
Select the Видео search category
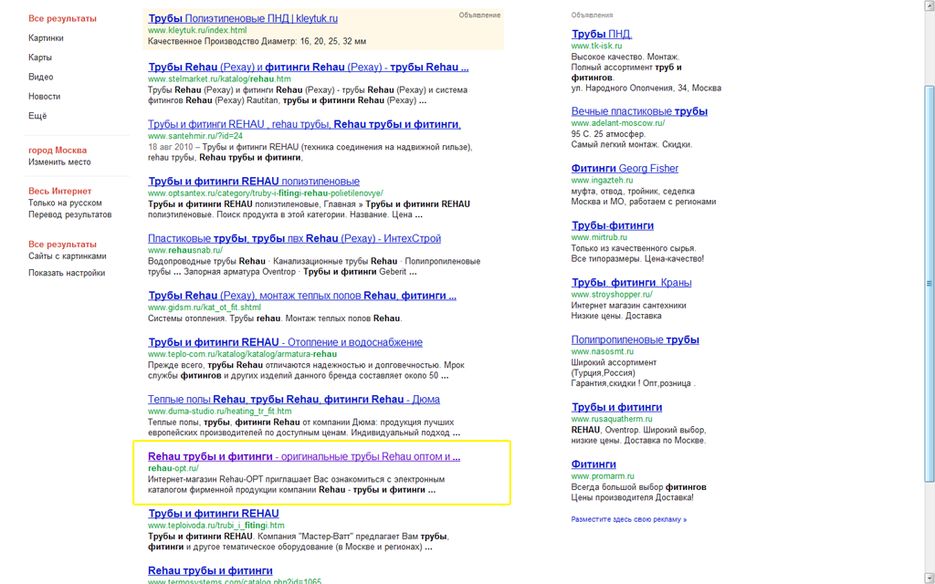point(41,77)
